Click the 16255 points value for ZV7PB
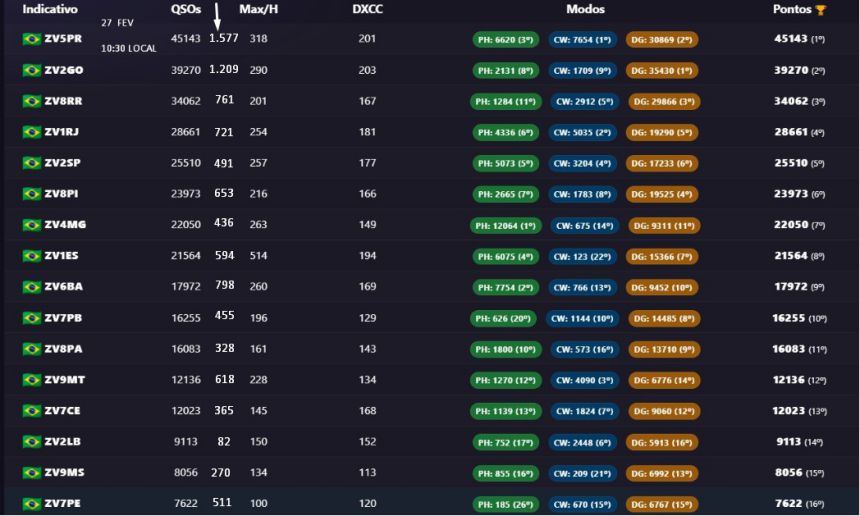Image resolution: width=860 pixels, height=516 pixels. pyautogui.click(x=788, y=318)
